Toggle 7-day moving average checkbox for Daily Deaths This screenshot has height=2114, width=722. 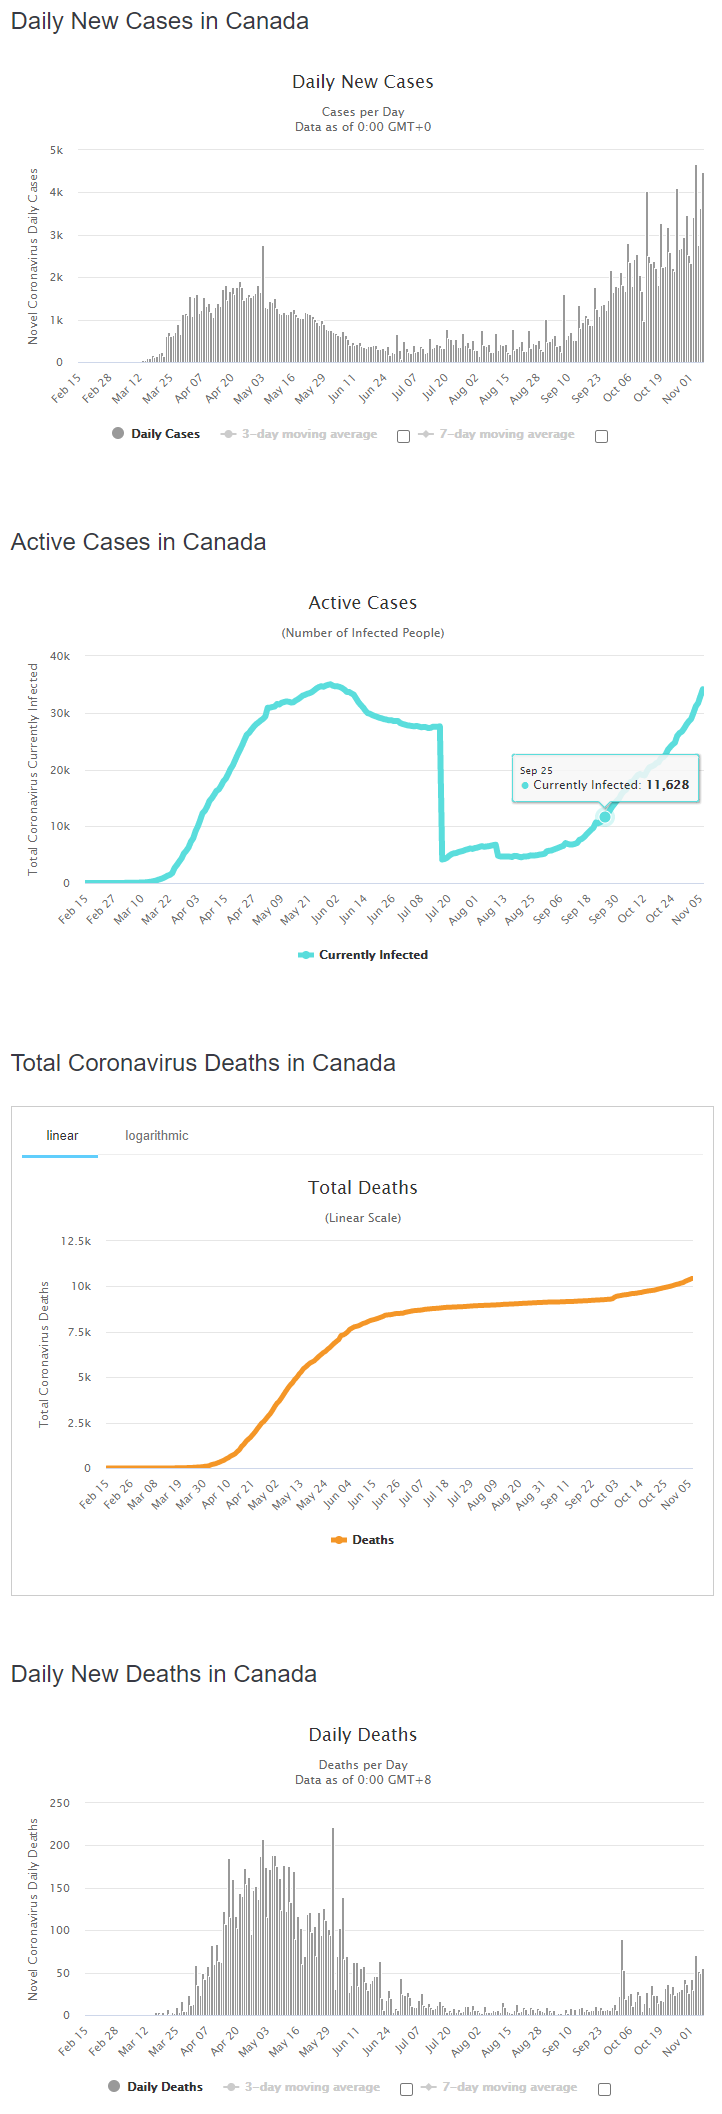click(x=604, y=2089)
